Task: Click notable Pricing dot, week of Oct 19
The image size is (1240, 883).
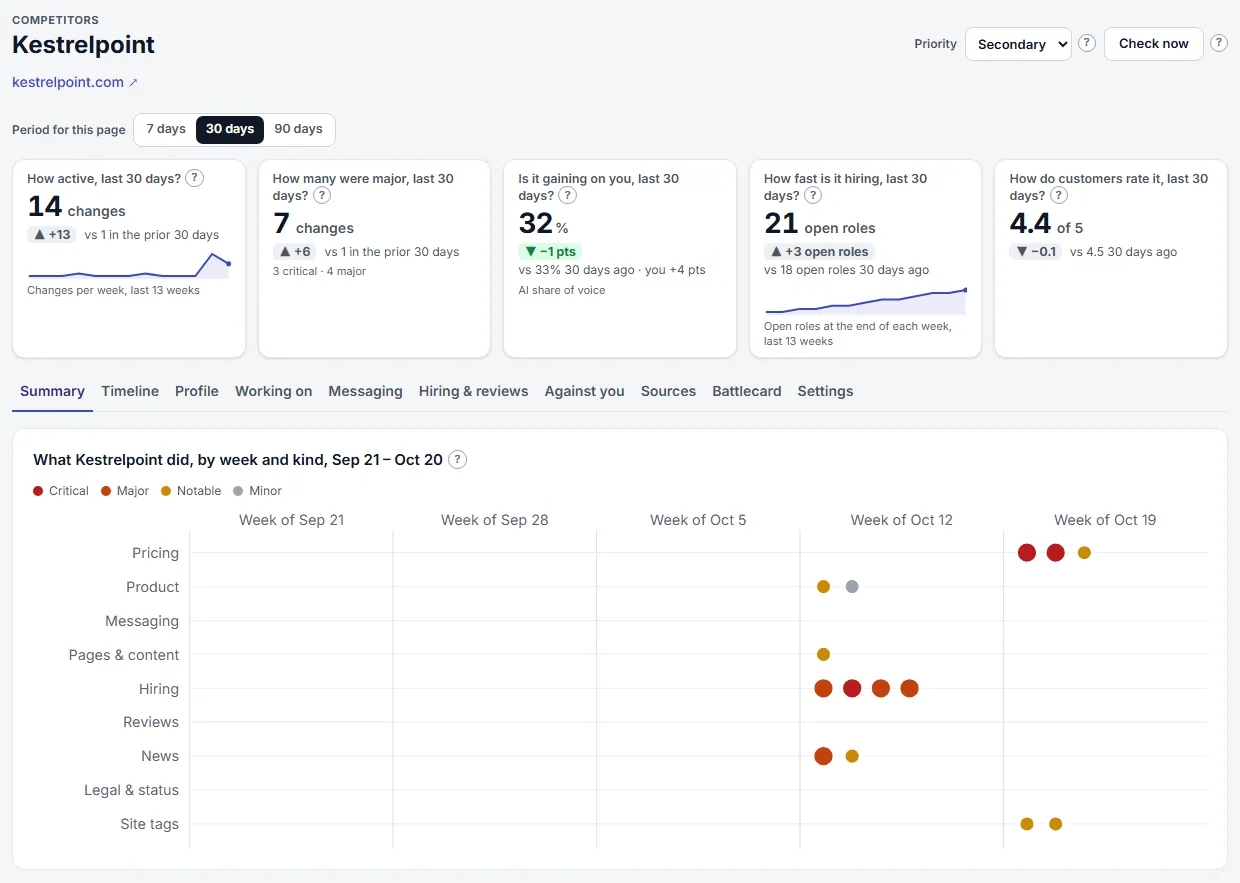Action: tap(1084, 553)
